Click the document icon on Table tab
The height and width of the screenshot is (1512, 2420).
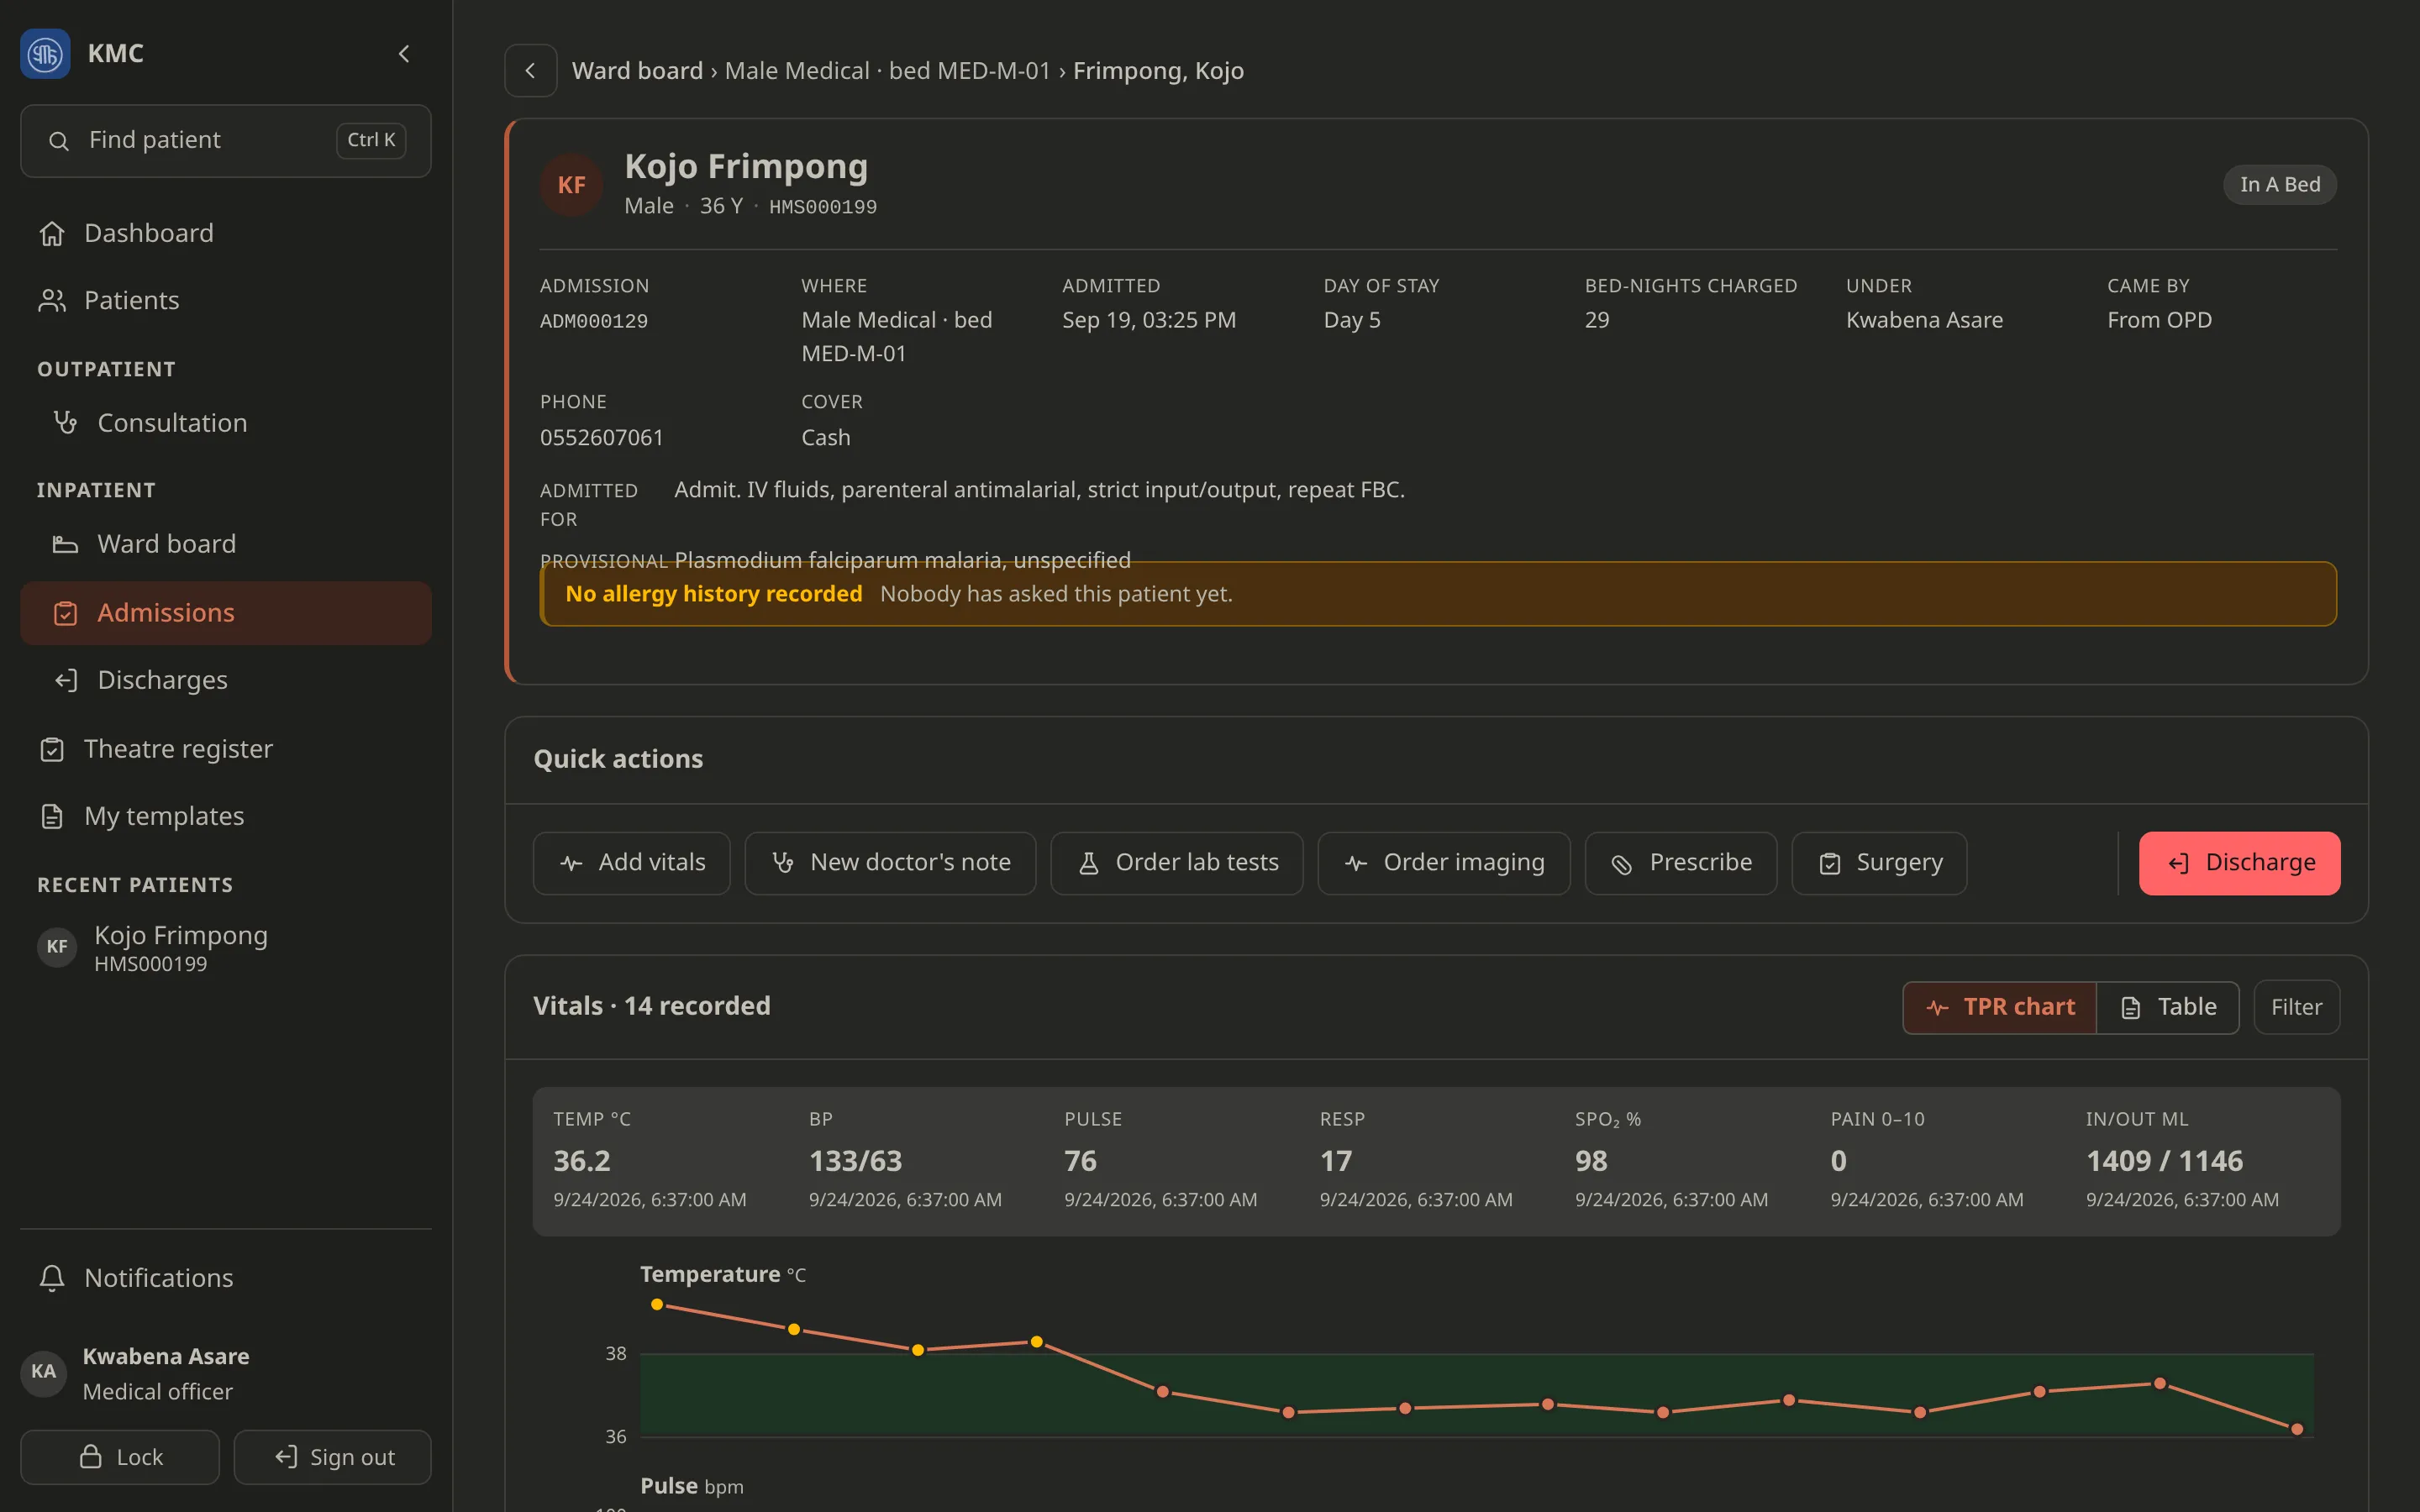(x=2131, y=1008)
